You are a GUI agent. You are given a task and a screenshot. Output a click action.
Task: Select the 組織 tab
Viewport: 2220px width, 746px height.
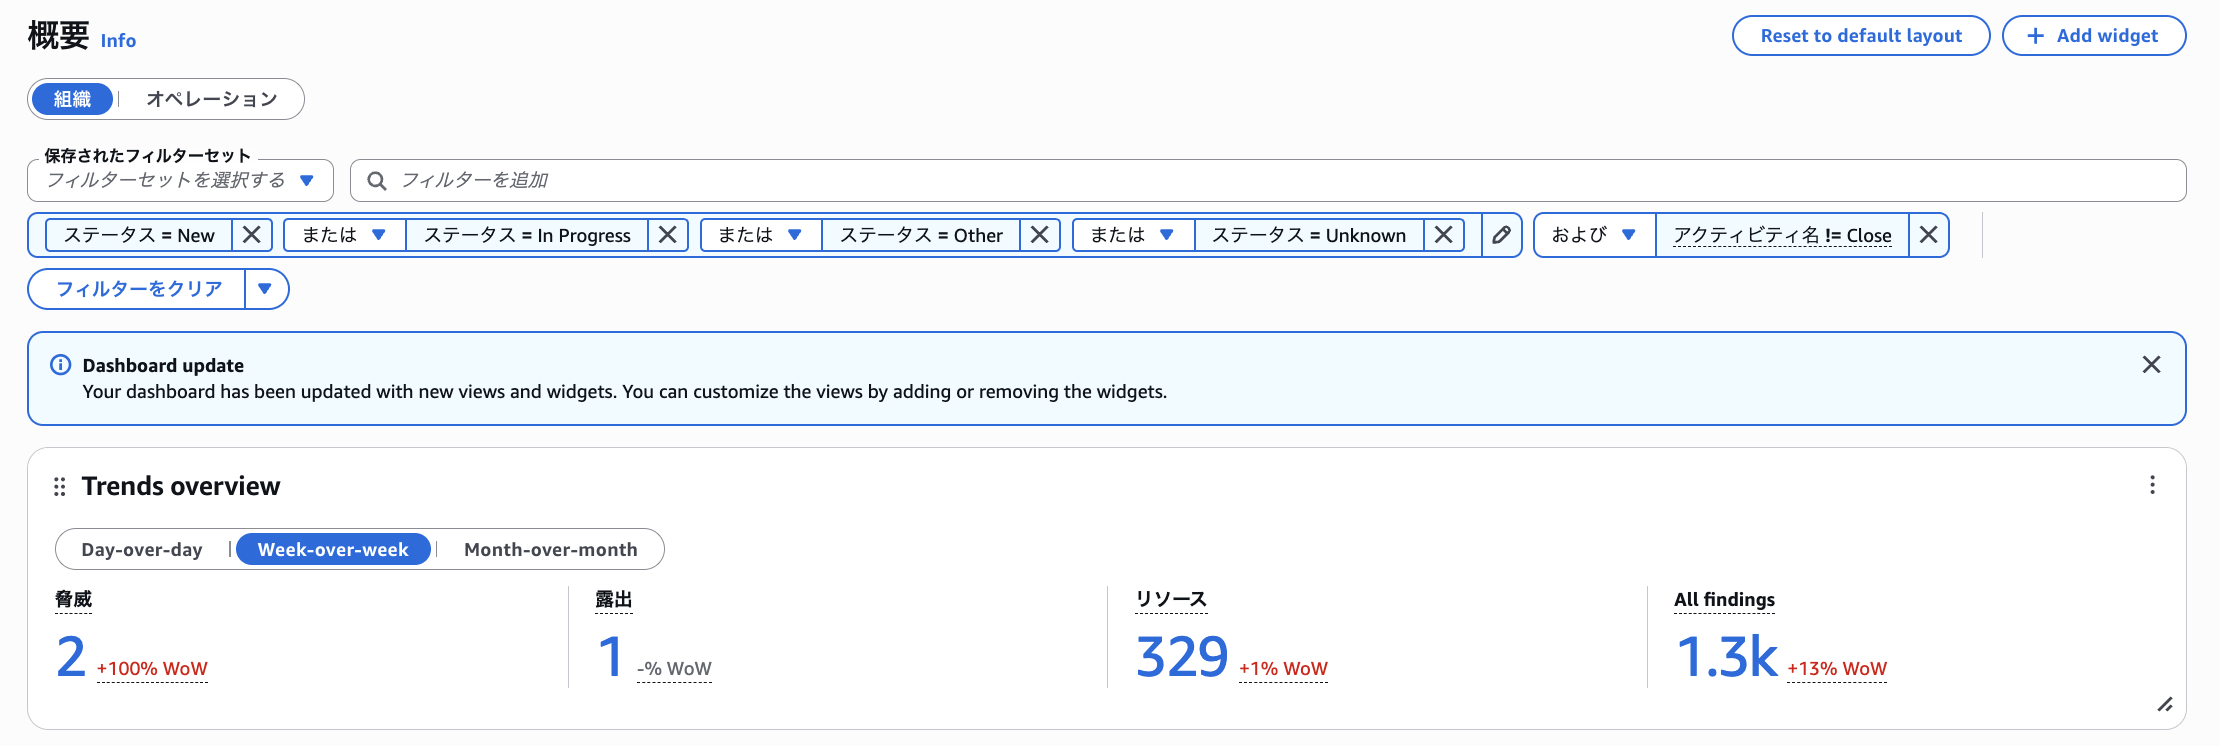pyautogui.click(x=72, y=99)
